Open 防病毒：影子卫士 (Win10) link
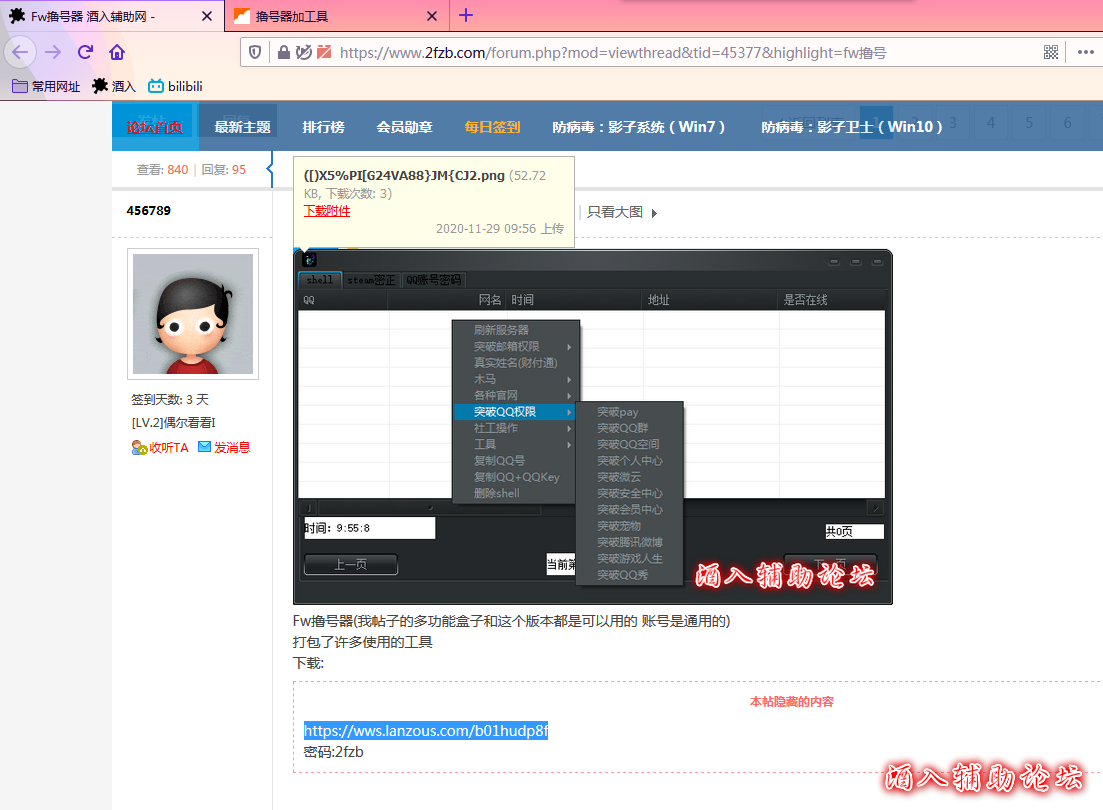 [851, 127]
